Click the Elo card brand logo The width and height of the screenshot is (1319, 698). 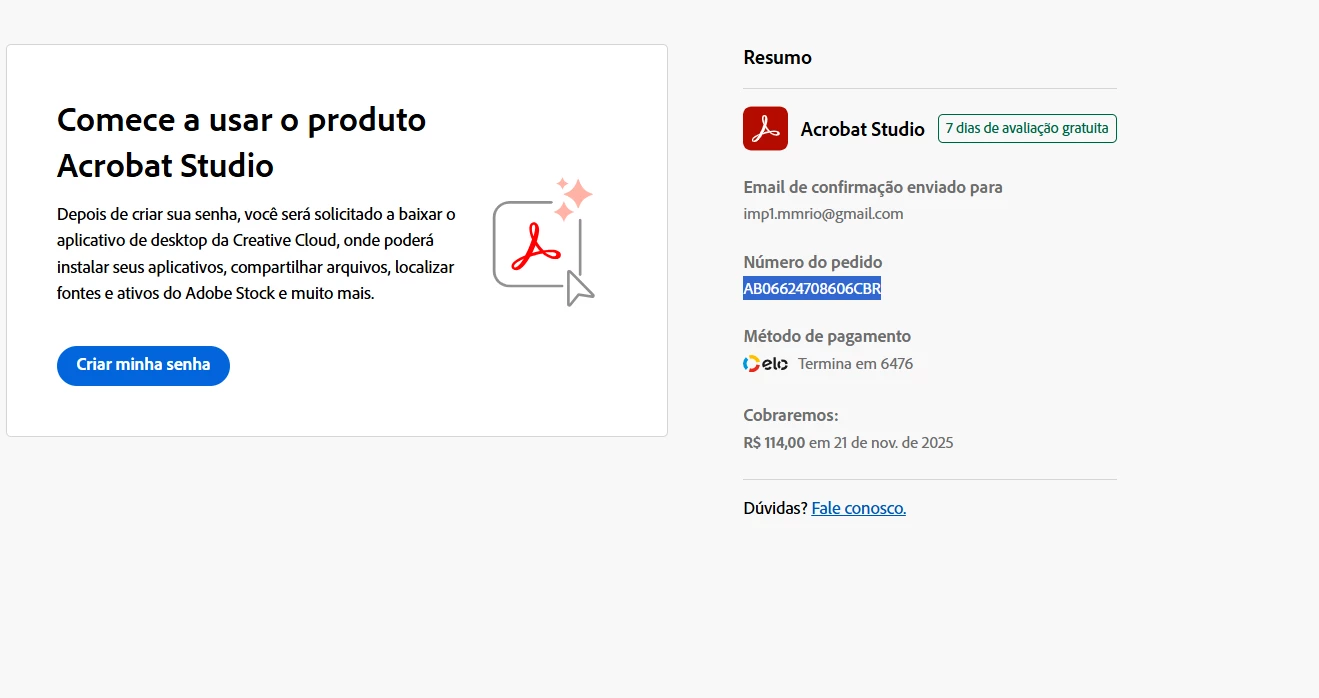tap(765, 364)
